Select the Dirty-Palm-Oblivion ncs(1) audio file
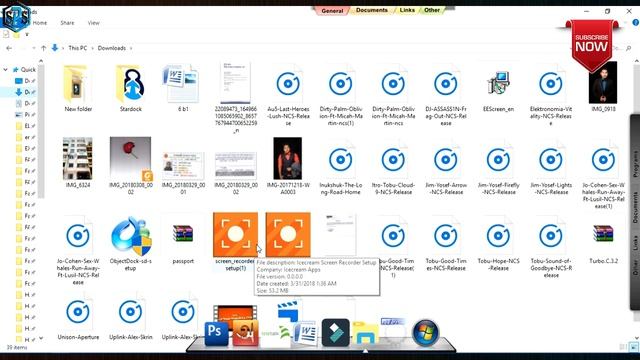 click(x=341, y=95)
